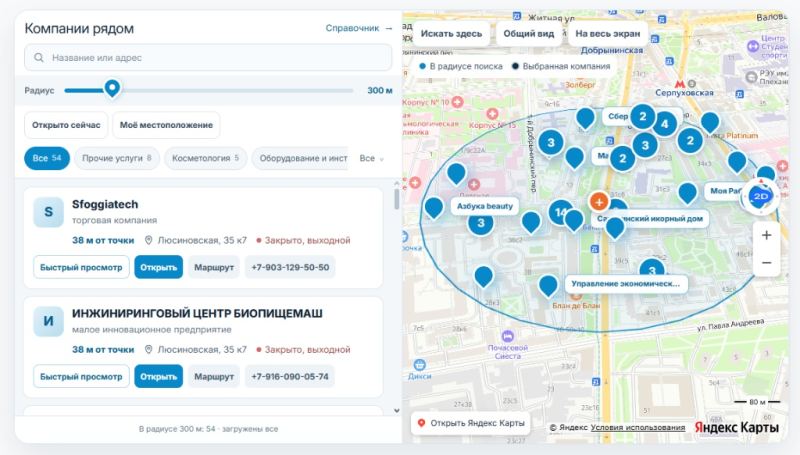Select the Косметология 5 category

tap(205, 158)
